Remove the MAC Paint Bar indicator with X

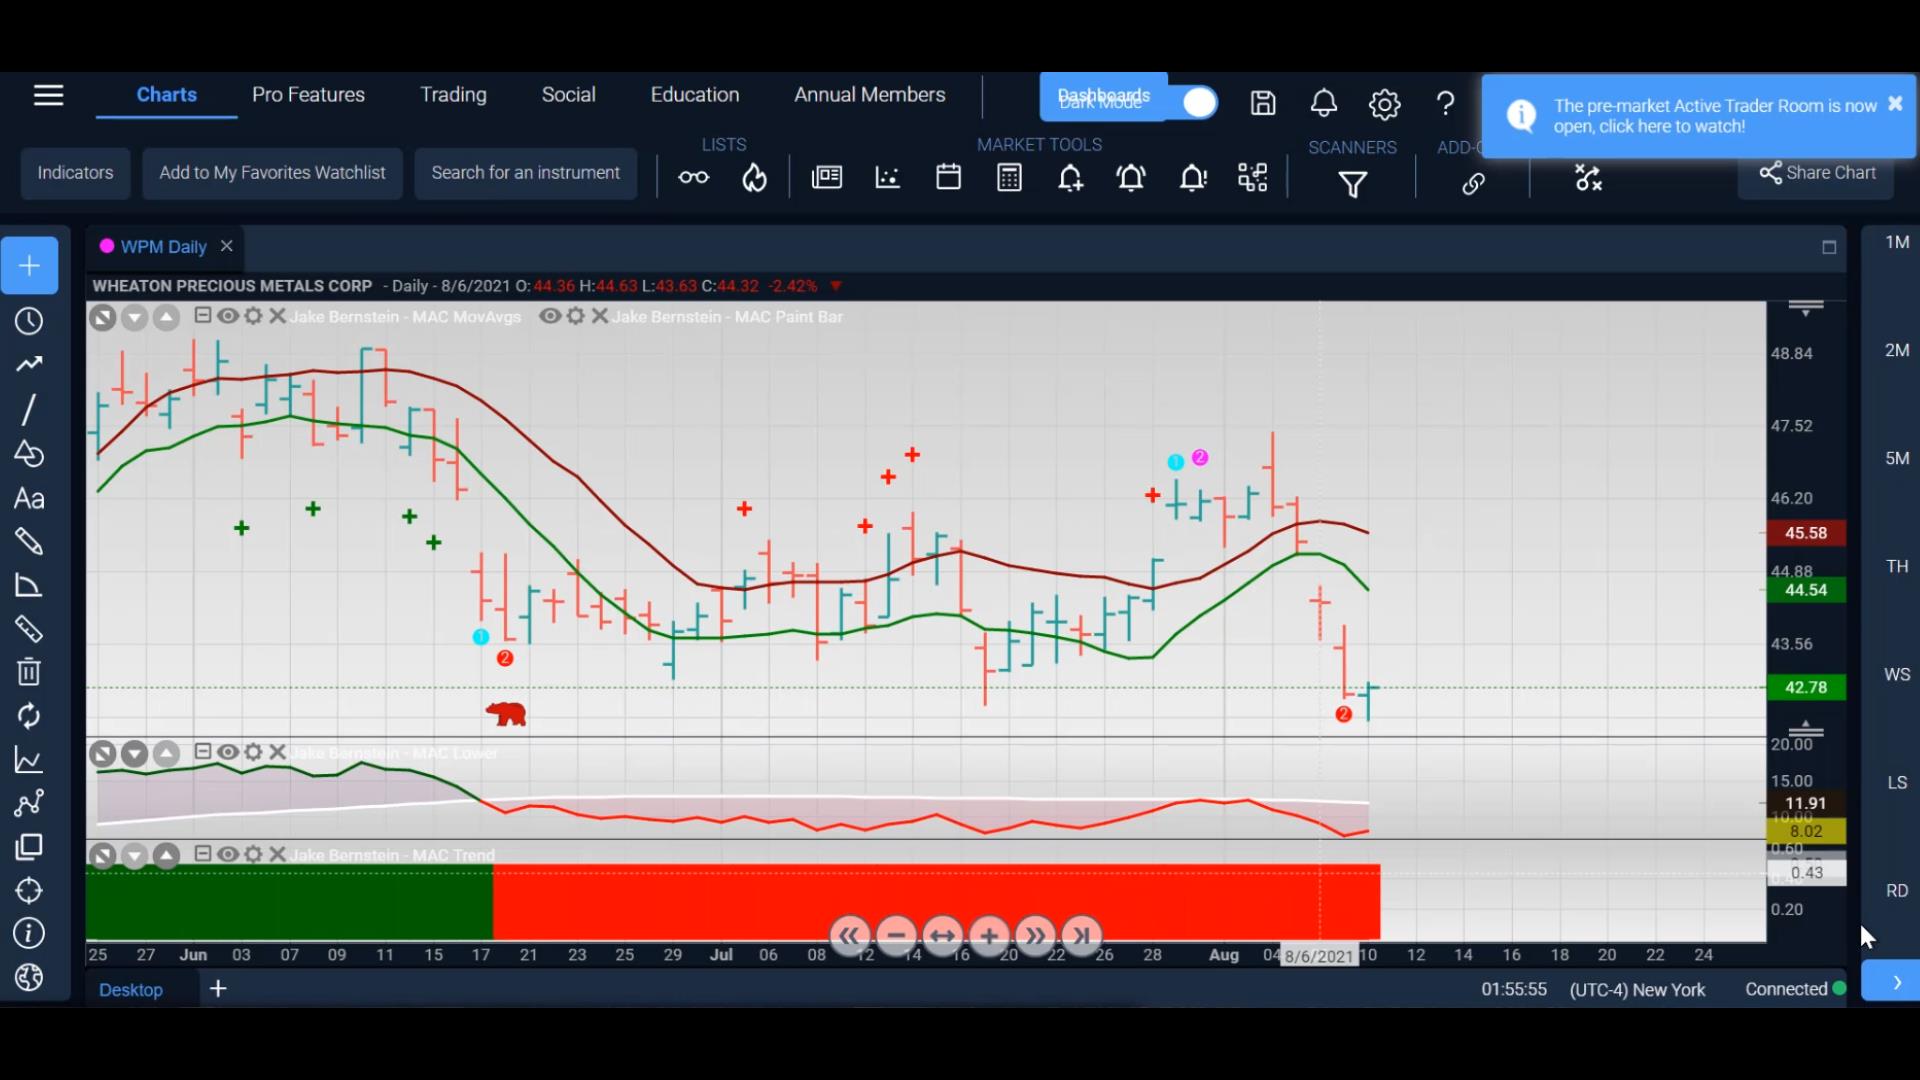[599, 316]
